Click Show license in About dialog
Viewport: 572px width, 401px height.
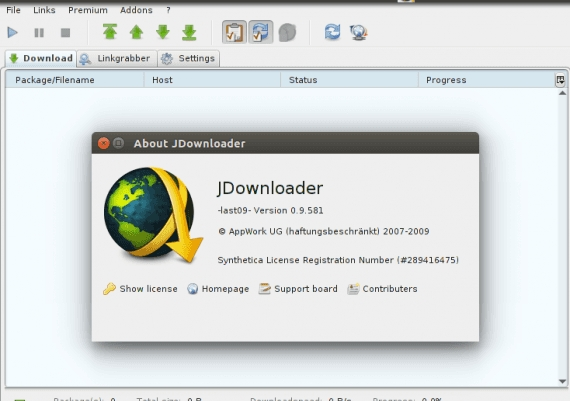pyautogui.click(x=140, y=289)
